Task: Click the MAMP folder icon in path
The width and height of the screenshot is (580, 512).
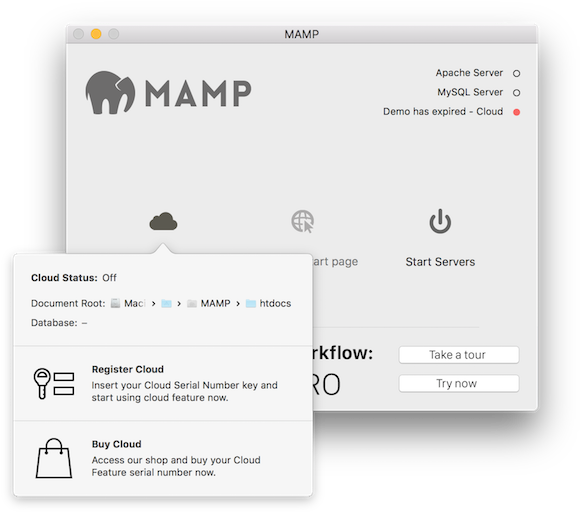Action: tap(192, 304)
